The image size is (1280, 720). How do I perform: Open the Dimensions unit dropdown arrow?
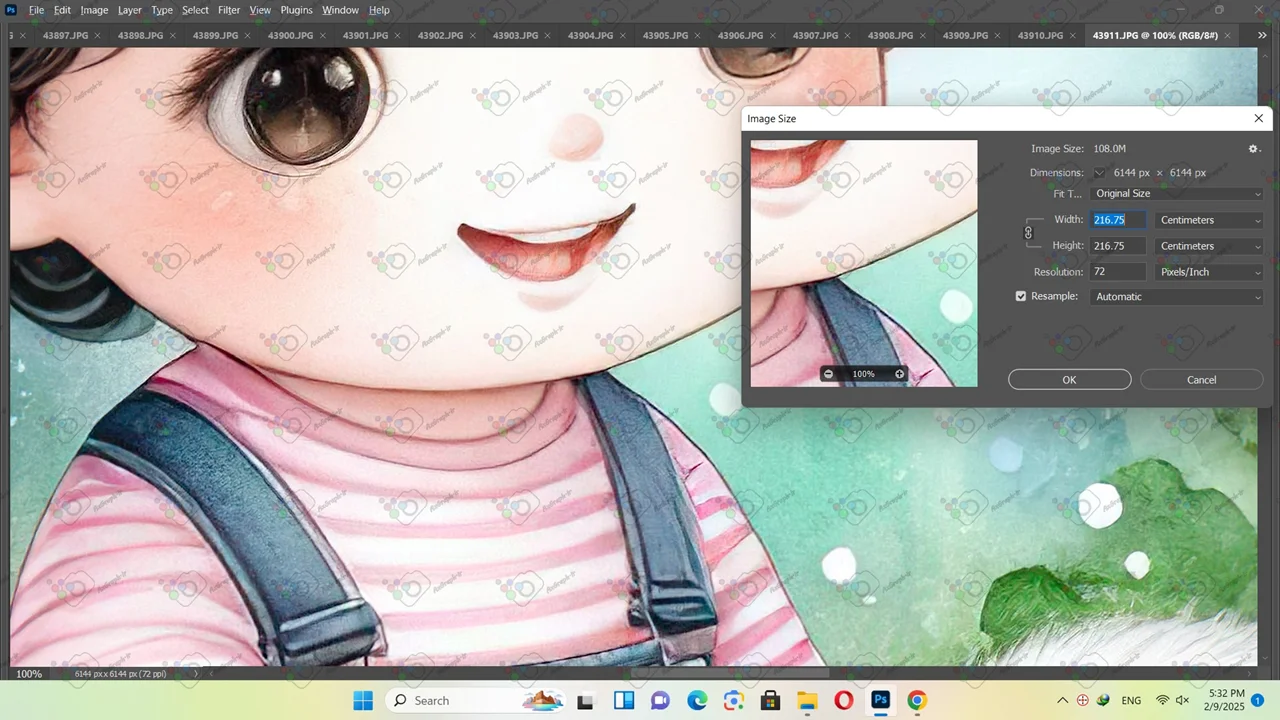tap(1099, 173)
